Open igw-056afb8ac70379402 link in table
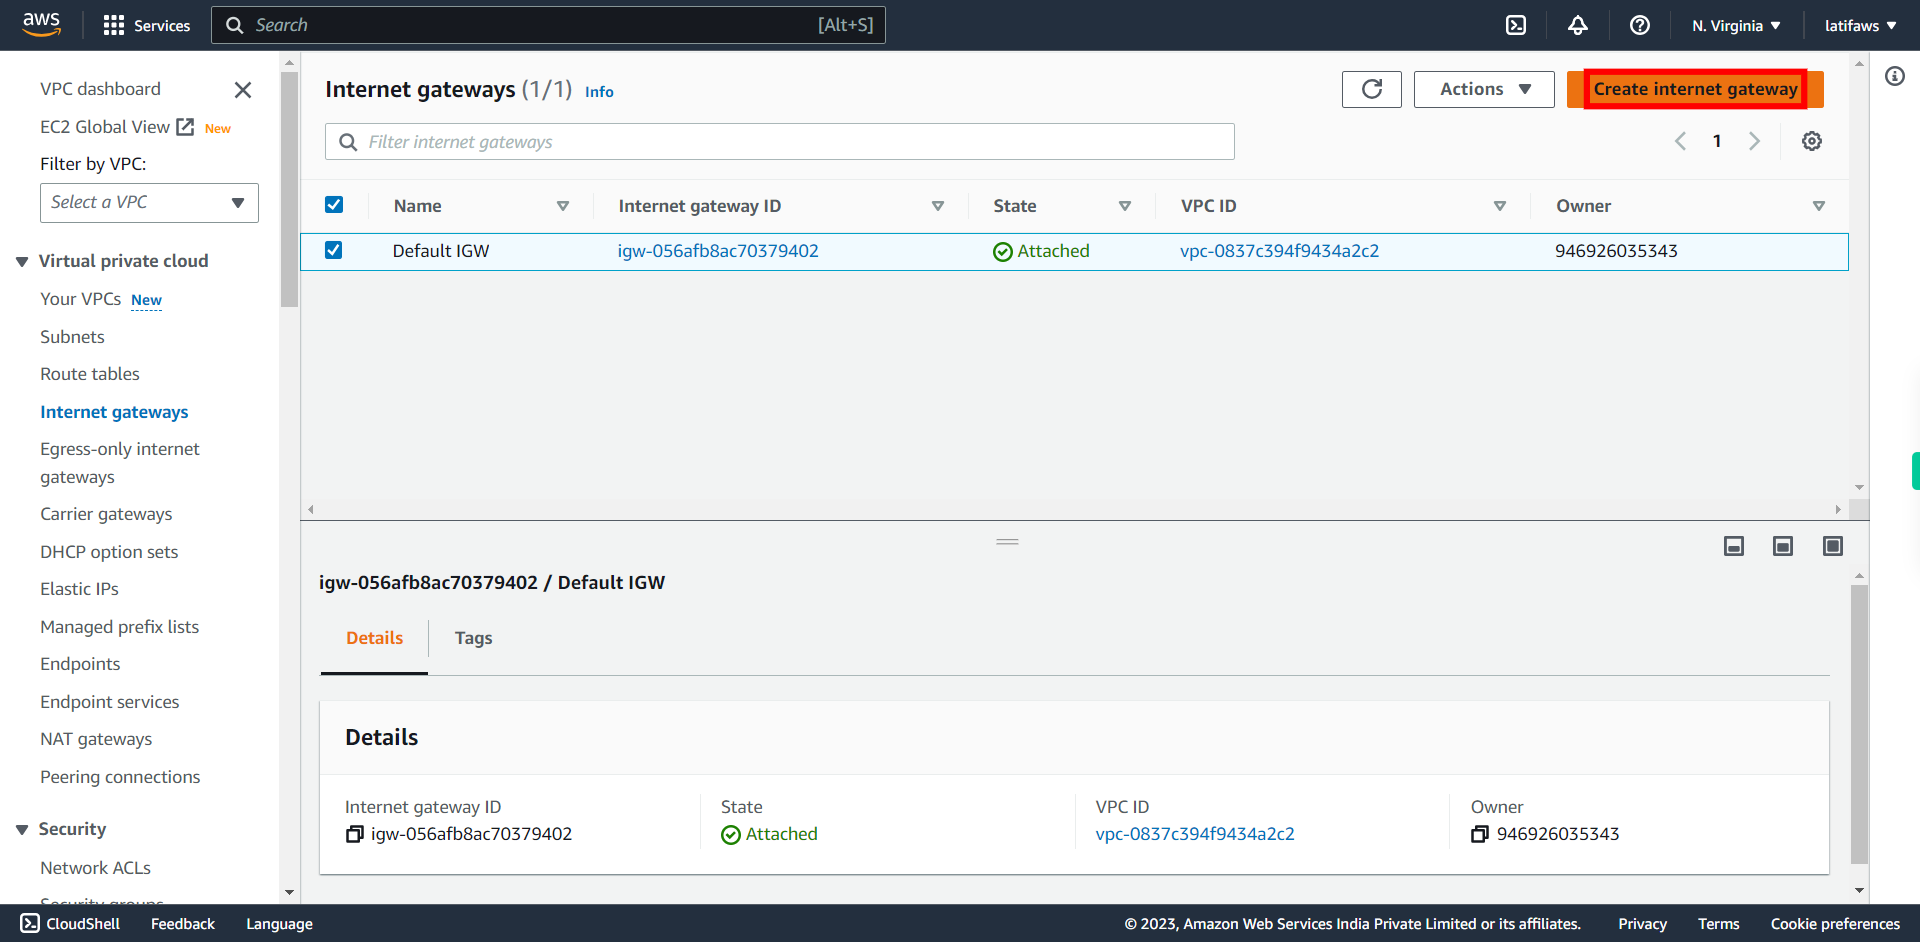1920x942 pixels. 718,251
